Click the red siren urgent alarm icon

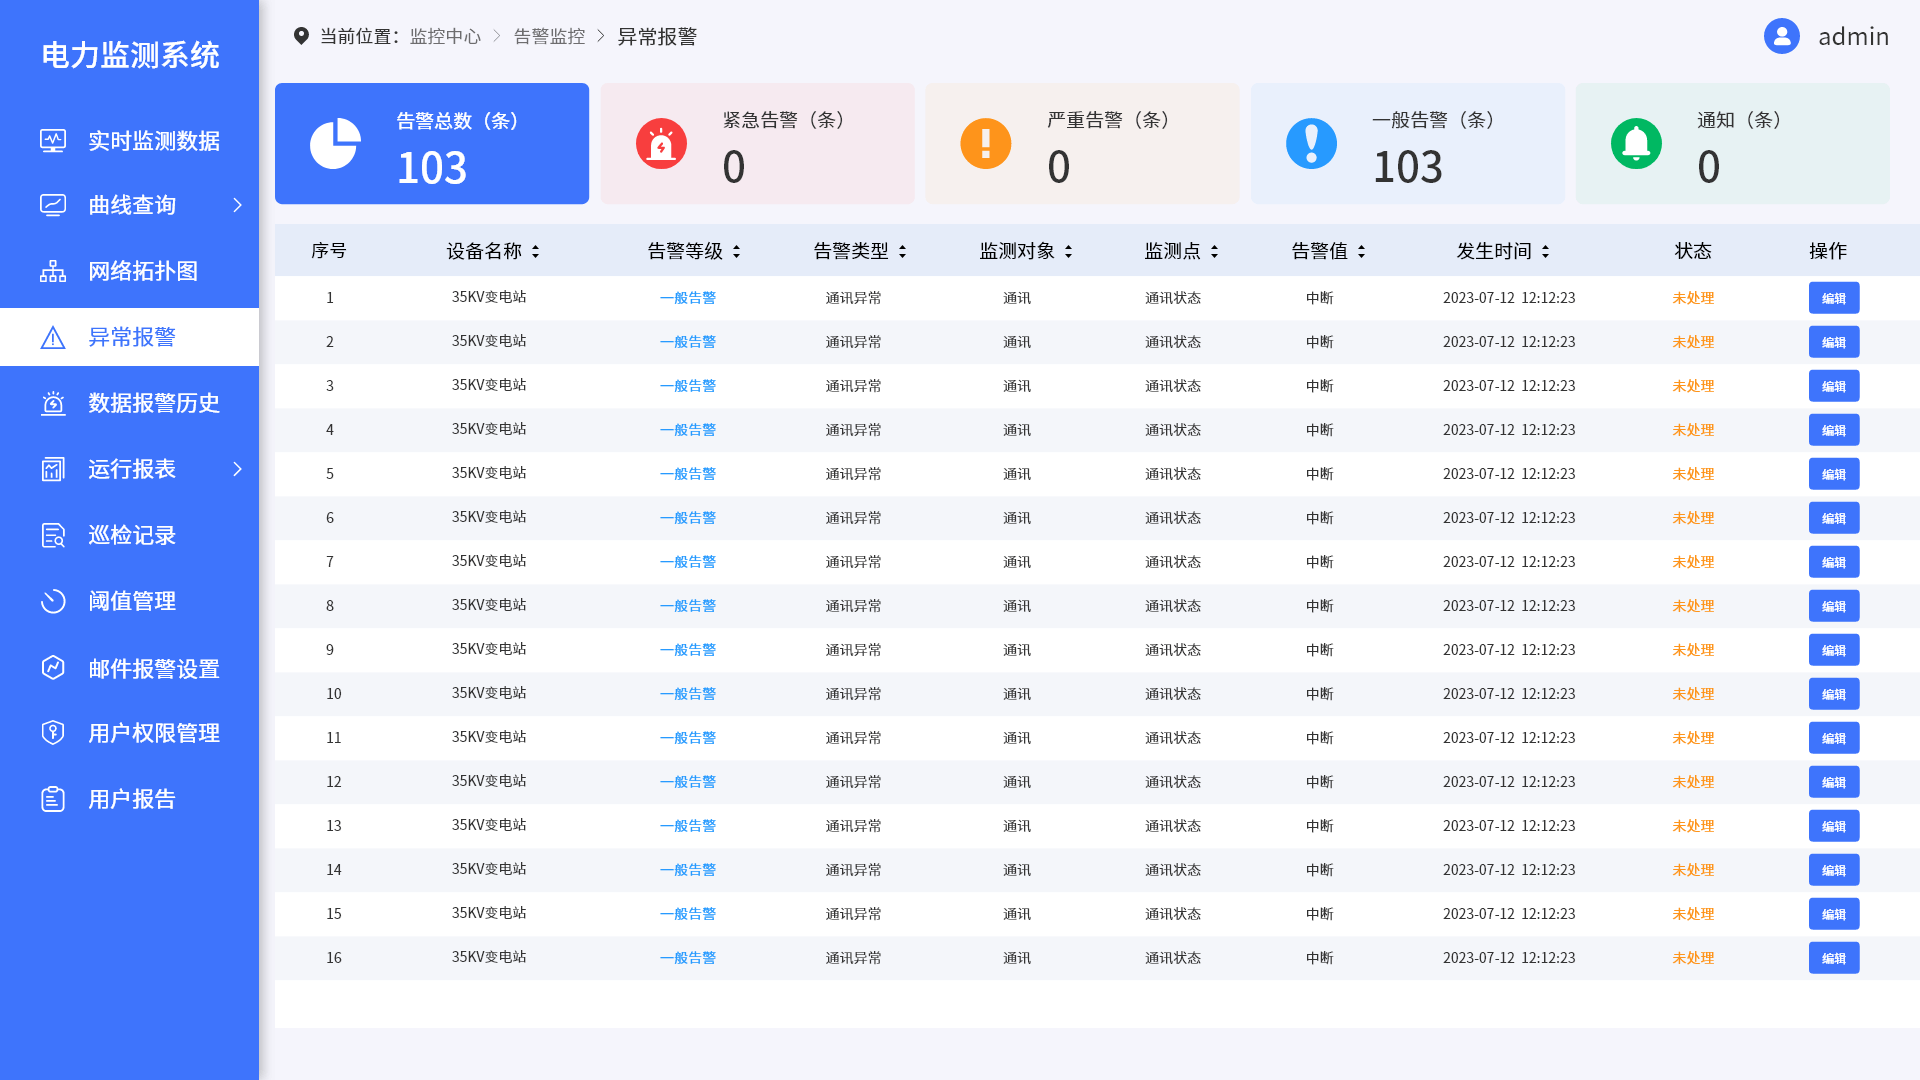[661, 144]
